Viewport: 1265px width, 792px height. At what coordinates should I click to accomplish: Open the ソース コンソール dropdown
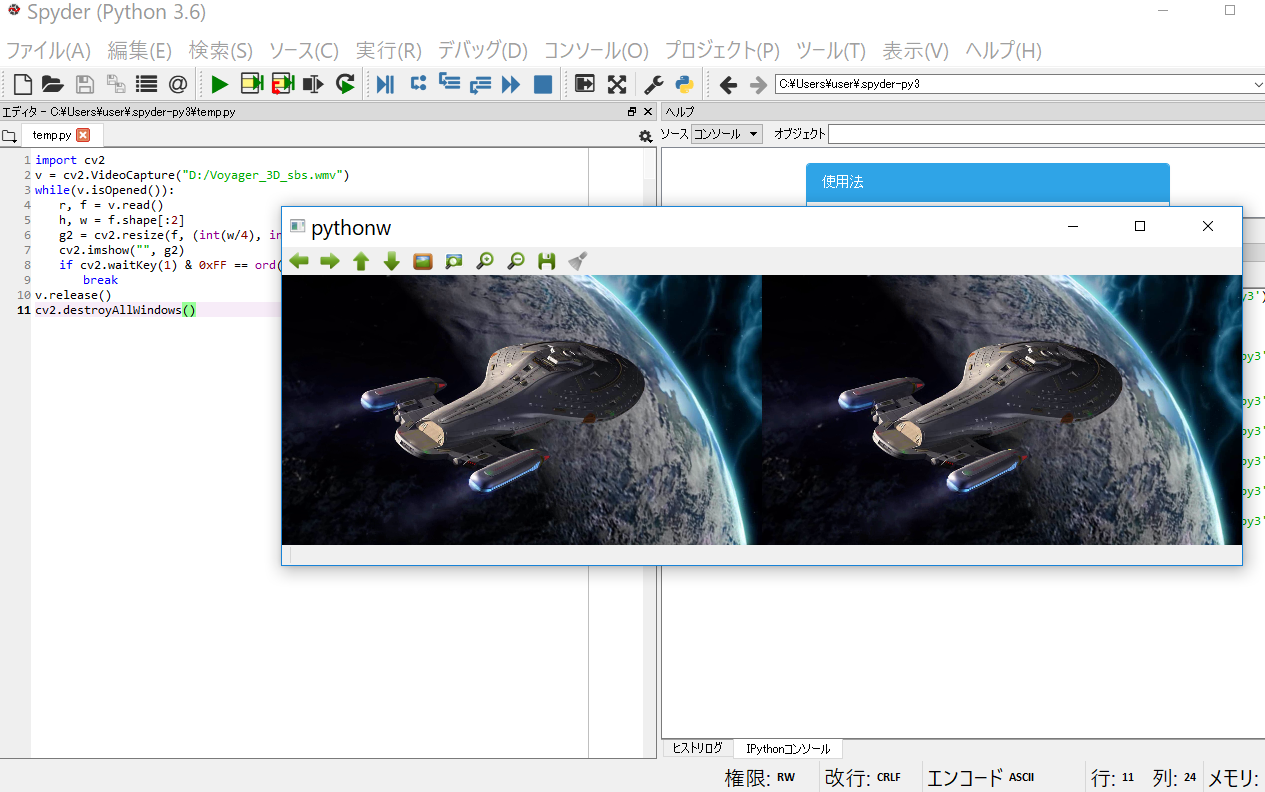click(727, 134)
